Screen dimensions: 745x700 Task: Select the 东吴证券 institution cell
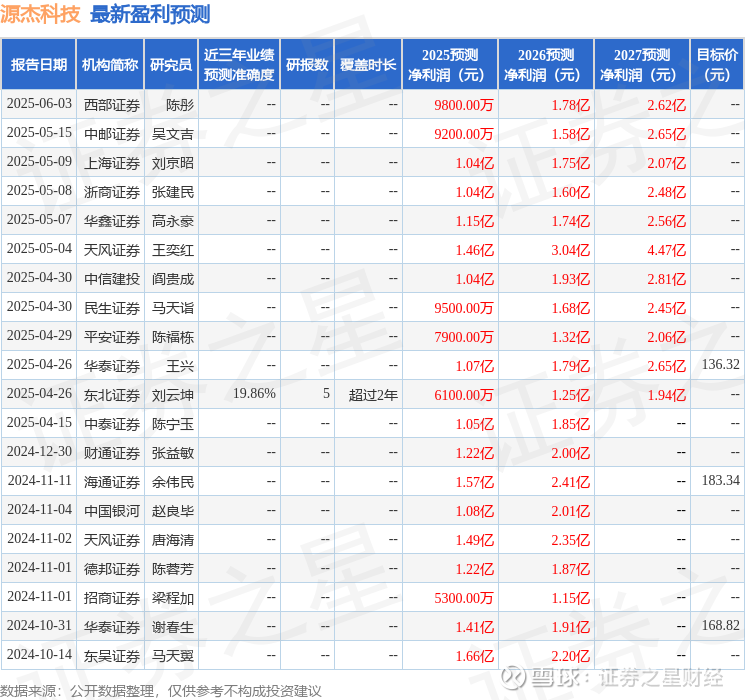pos(112,656)
